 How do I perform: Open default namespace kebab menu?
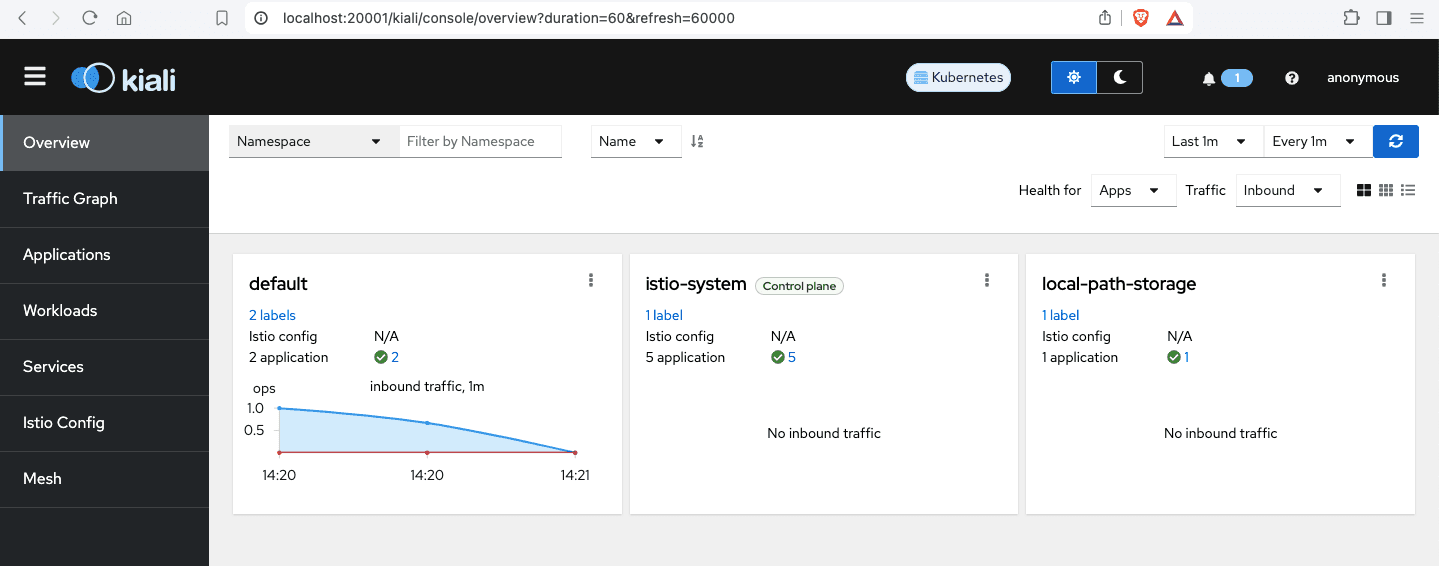pos(591,280)
